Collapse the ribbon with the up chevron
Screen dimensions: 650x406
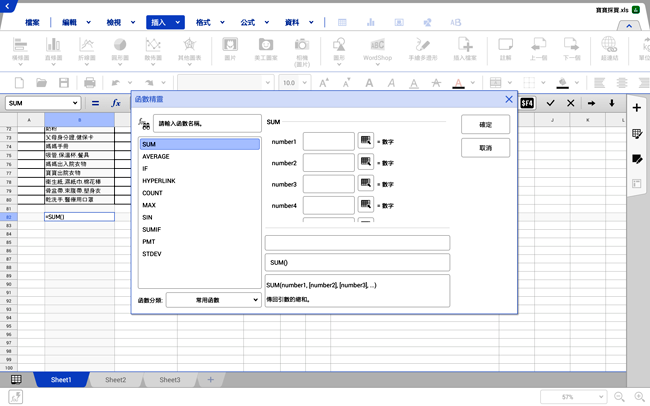tap(629, 26)
